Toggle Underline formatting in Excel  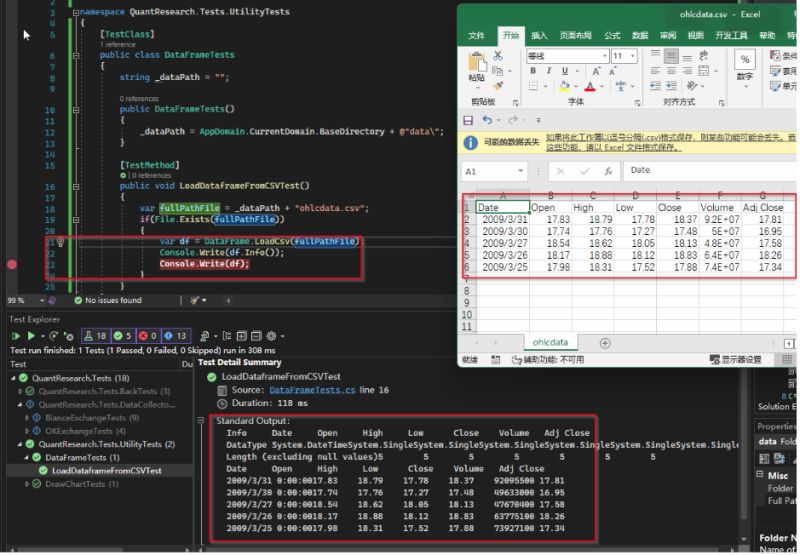click(x=565, y=71)
